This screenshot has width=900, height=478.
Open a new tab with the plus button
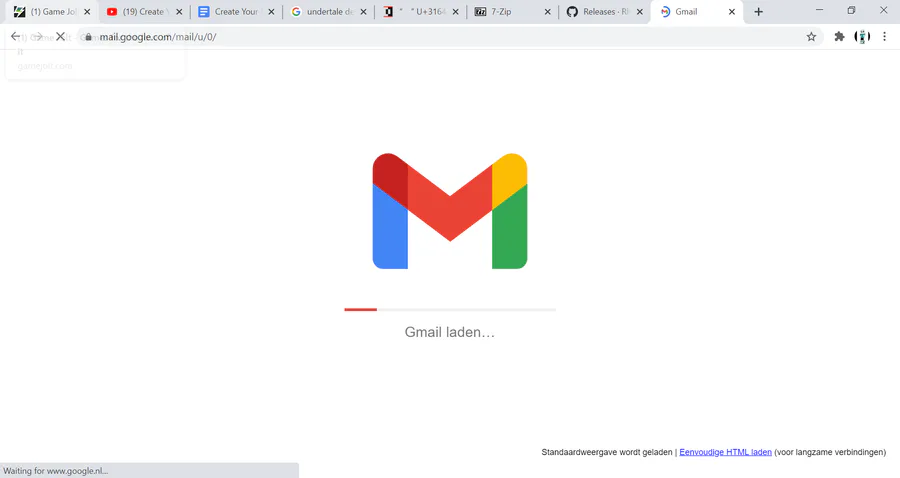758,11
